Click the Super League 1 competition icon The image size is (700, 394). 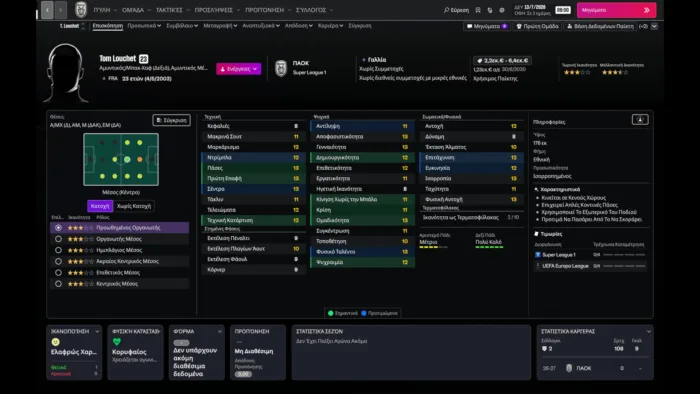(538, 255)
